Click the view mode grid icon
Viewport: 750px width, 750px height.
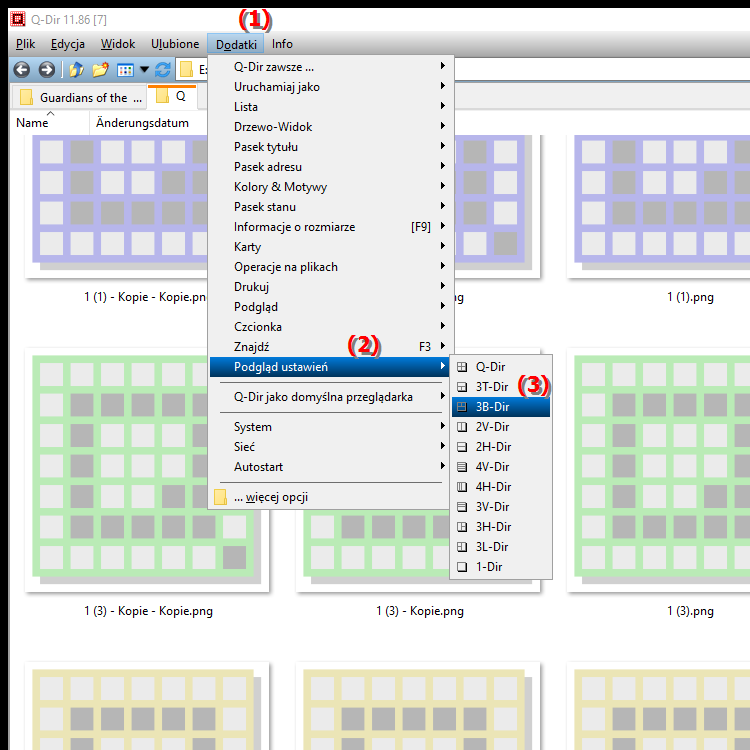(125, 70)
